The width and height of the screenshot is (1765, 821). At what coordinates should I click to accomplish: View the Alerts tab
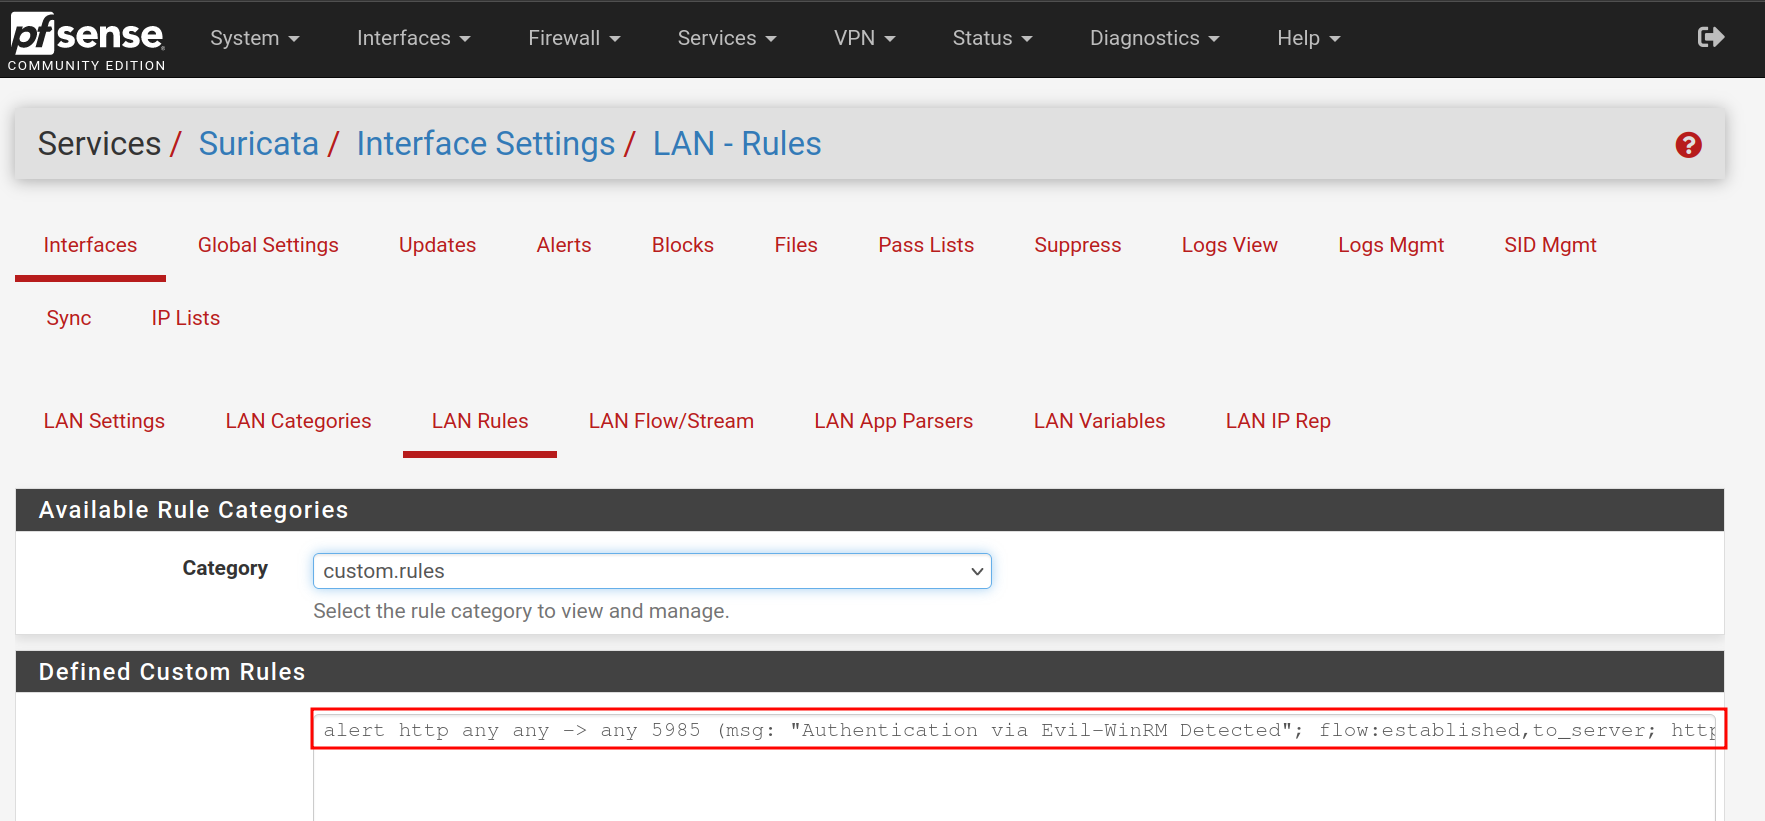click(x=564, y=245)
